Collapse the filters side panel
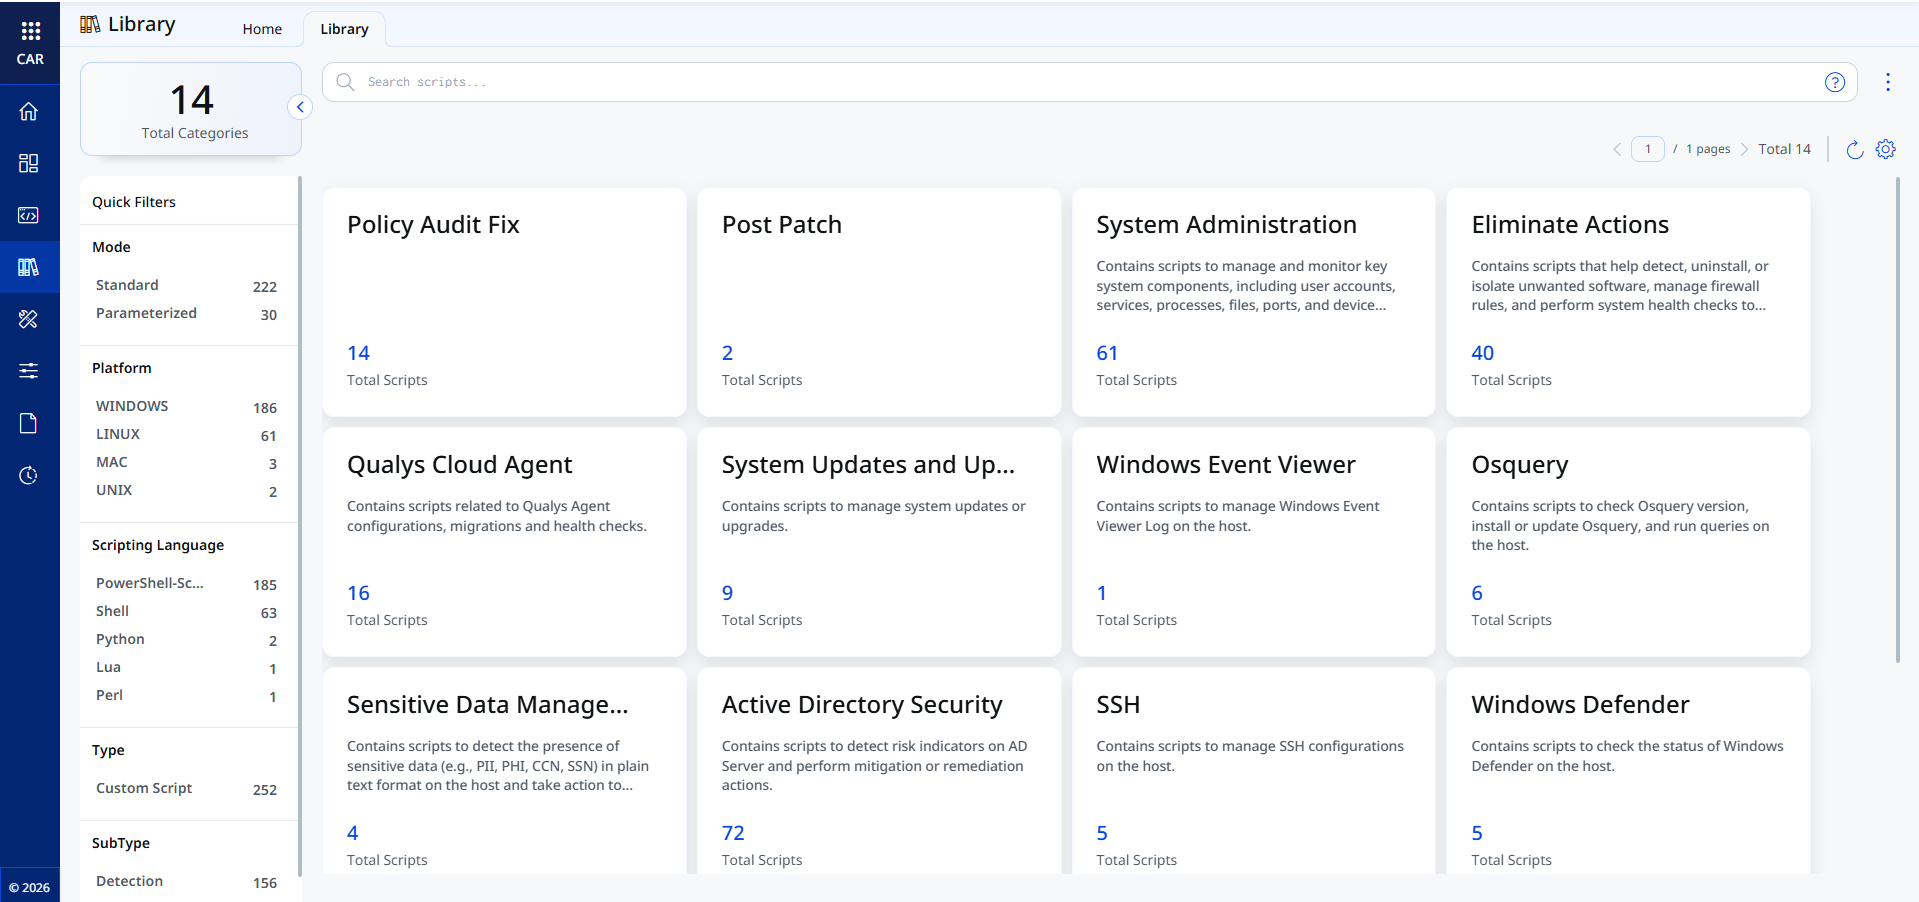Viewport: 1919px width, 902px height. point(300,107)
